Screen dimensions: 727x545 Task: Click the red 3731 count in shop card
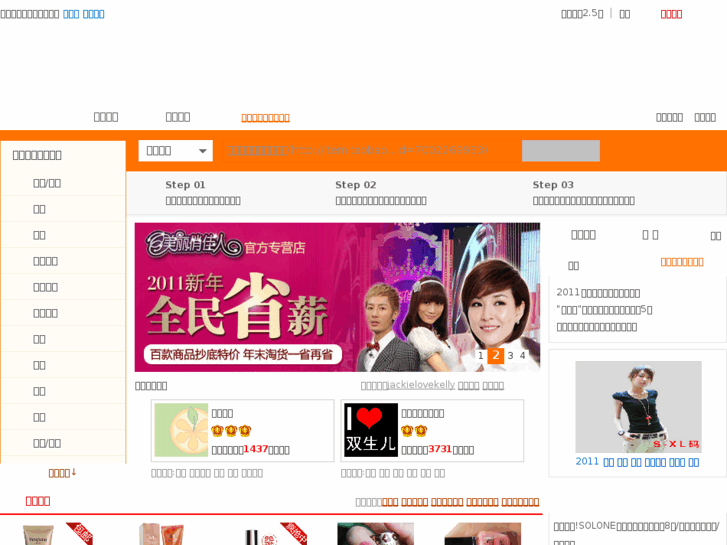440,449
